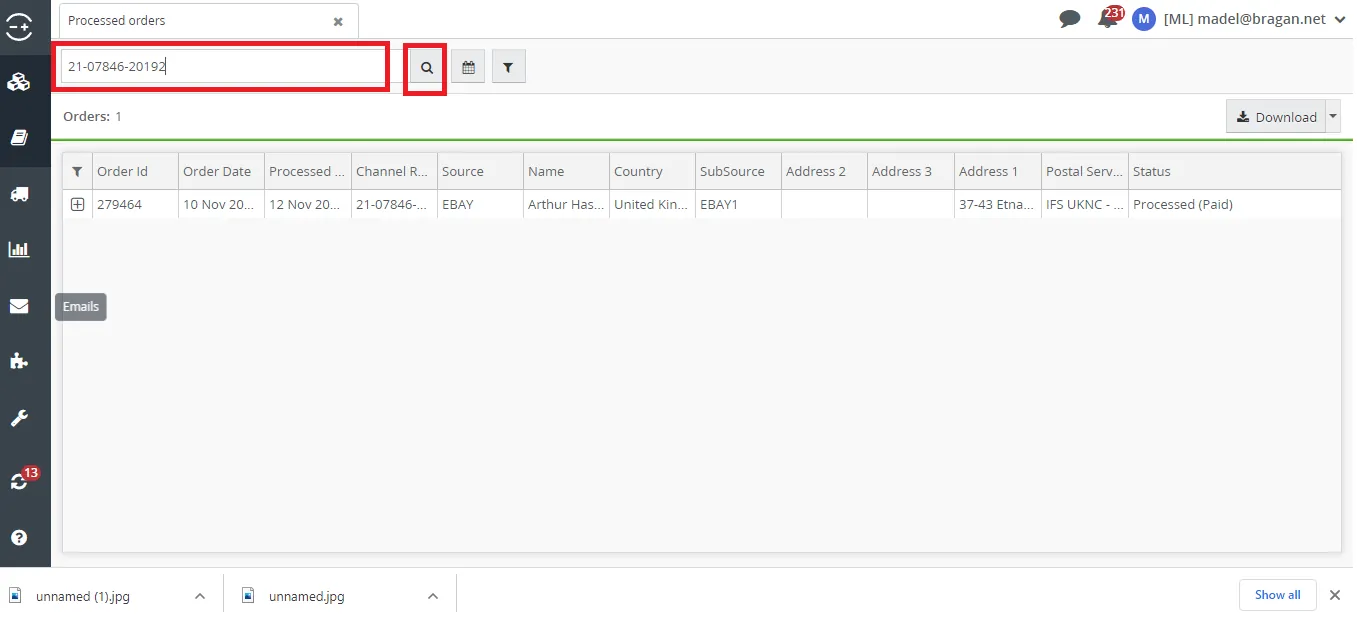Open the unnamed (1).jpg download options chevron
The height and width of the screenshot is (623, 1357).
tap(200, 596)
